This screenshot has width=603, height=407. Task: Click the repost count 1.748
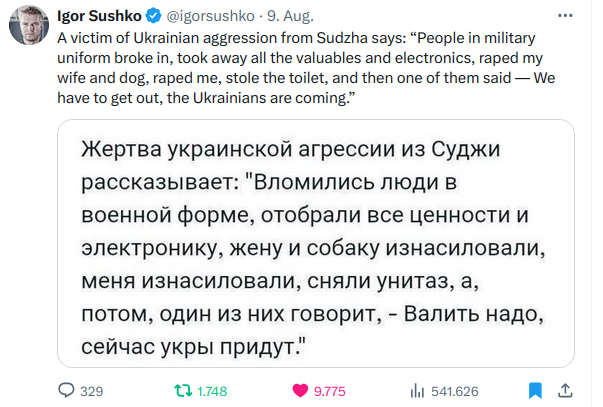tap(211, 390)
